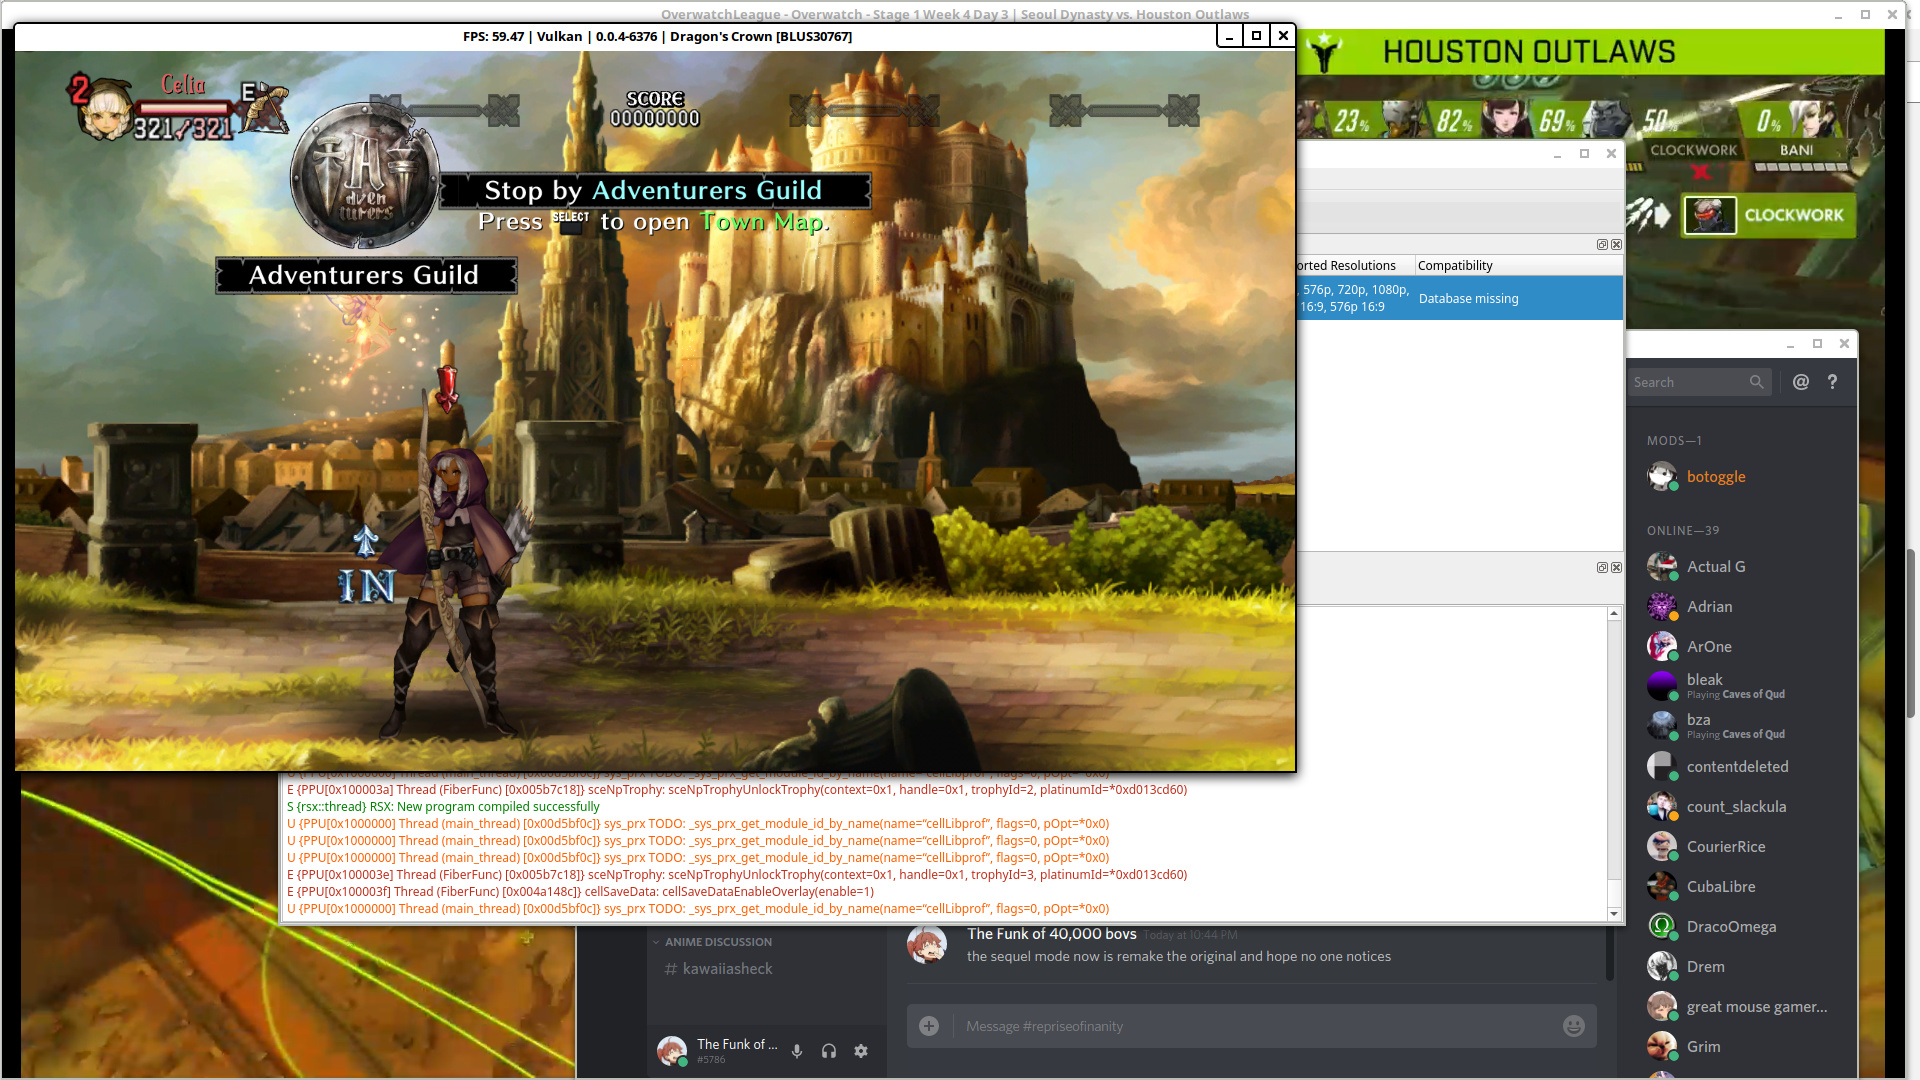The width and height of the screenshot is (1920, 1080).
Task: Open Discord help question mark
Action: click(1832, 382)
